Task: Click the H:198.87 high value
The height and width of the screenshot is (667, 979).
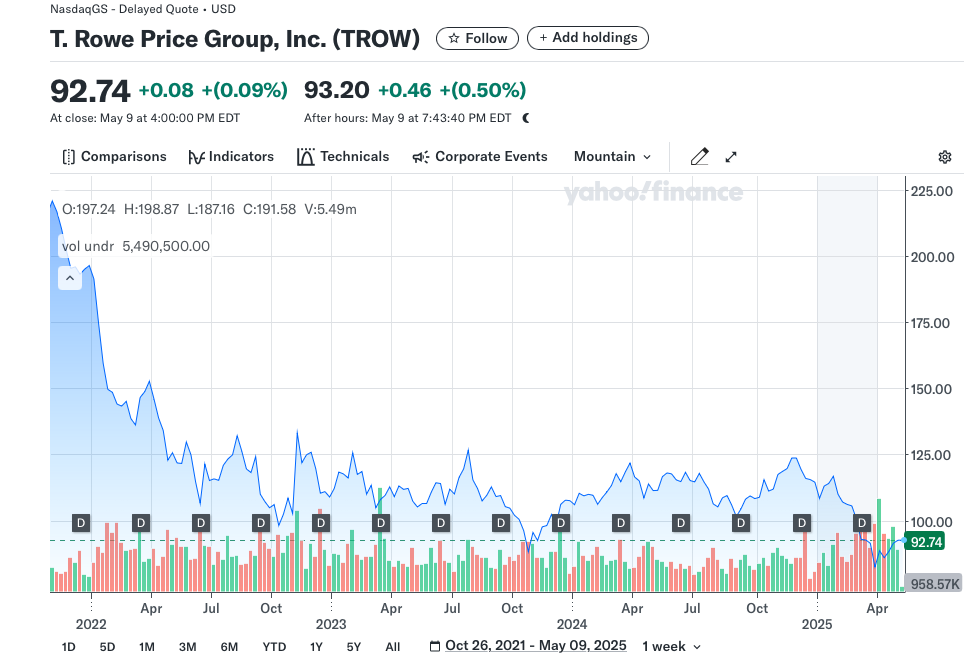Action: point(152,209)
